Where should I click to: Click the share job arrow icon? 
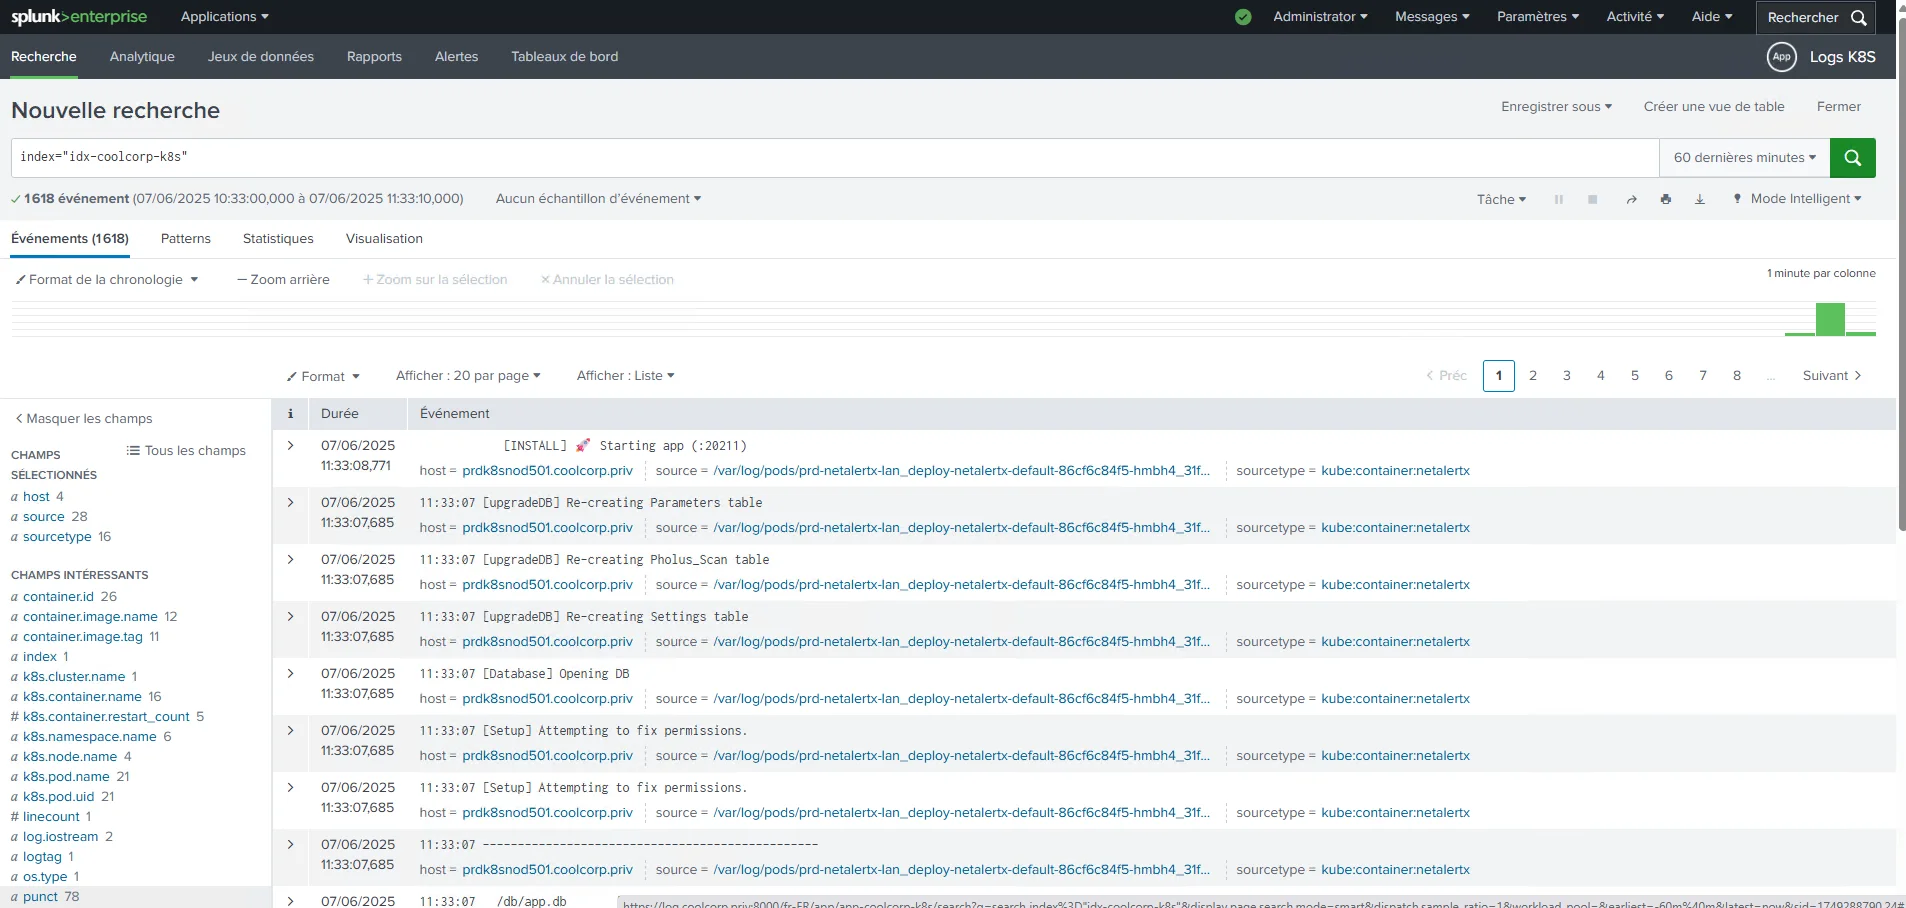point(1631,200)
